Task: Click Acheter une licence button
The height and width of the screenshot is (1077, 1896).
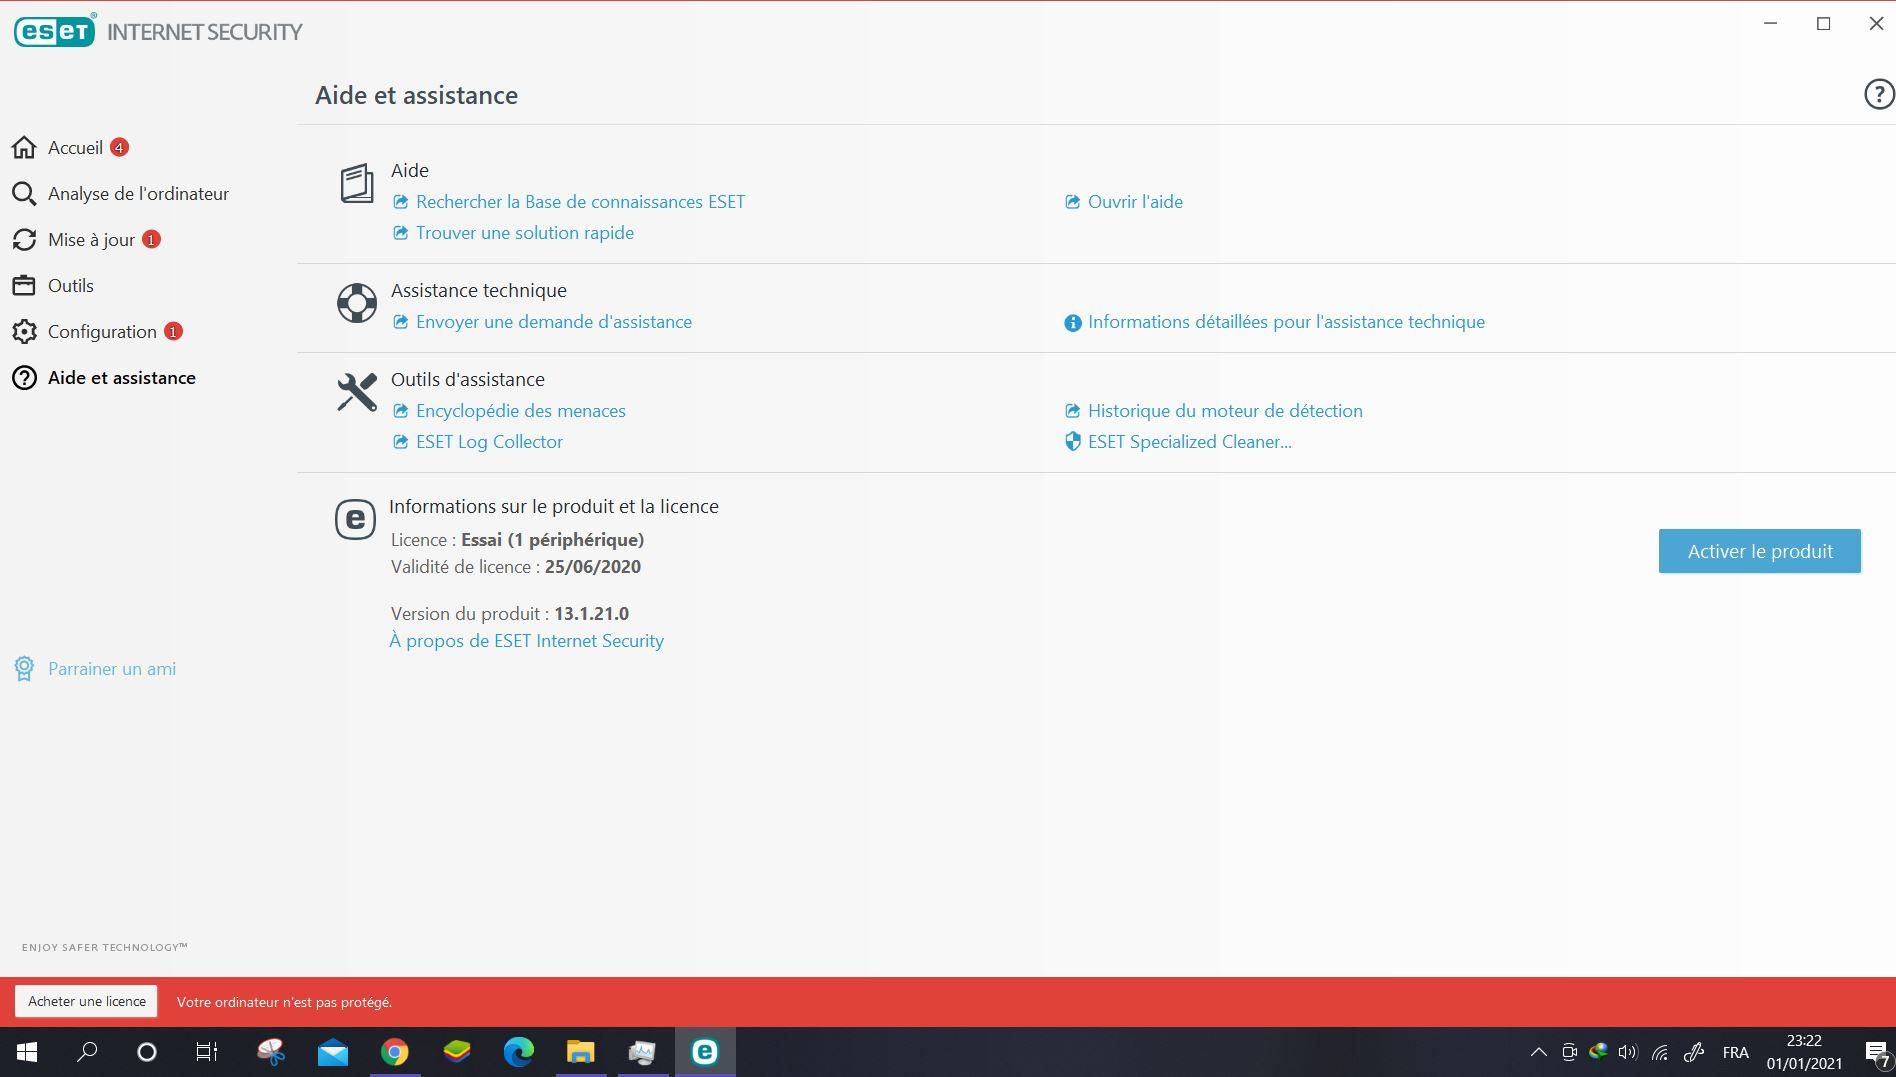Action: pyautogui.click(x=87, y=1001)
